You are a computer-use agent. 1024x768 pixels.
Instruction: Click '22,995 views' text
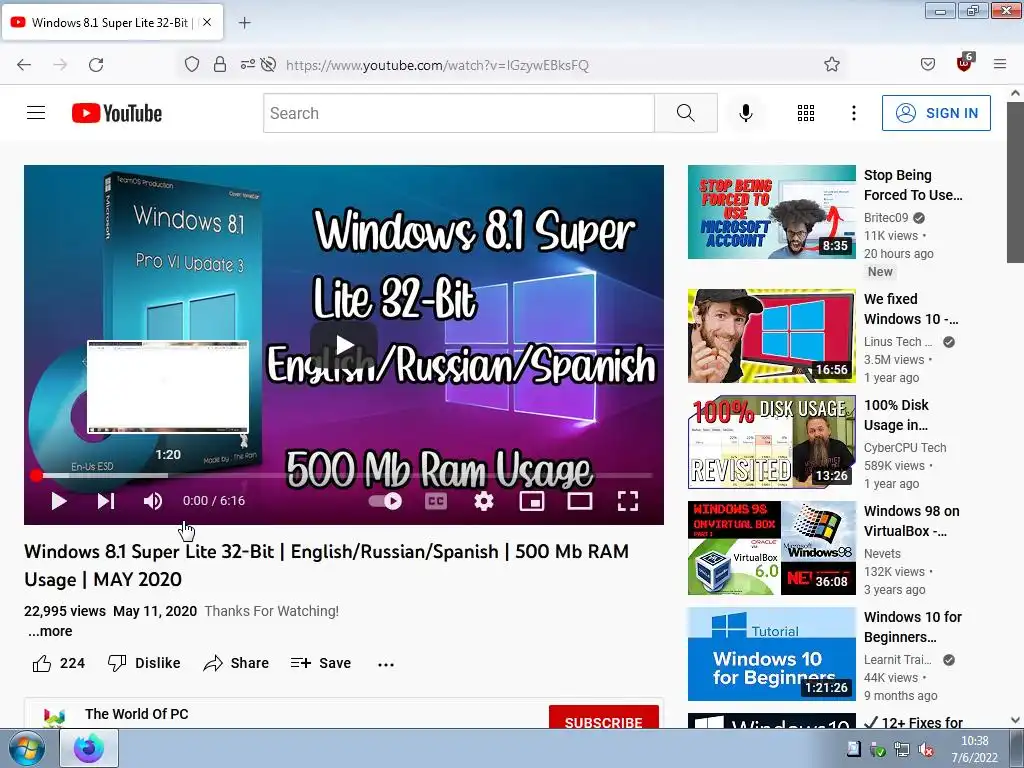(65, 611)
